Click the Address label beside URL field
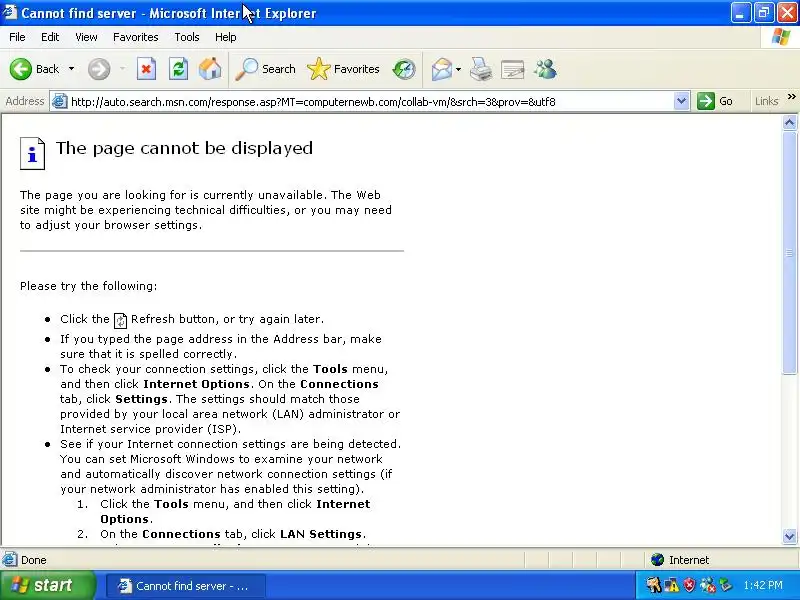Screen dimensions: 800x600 24,101
